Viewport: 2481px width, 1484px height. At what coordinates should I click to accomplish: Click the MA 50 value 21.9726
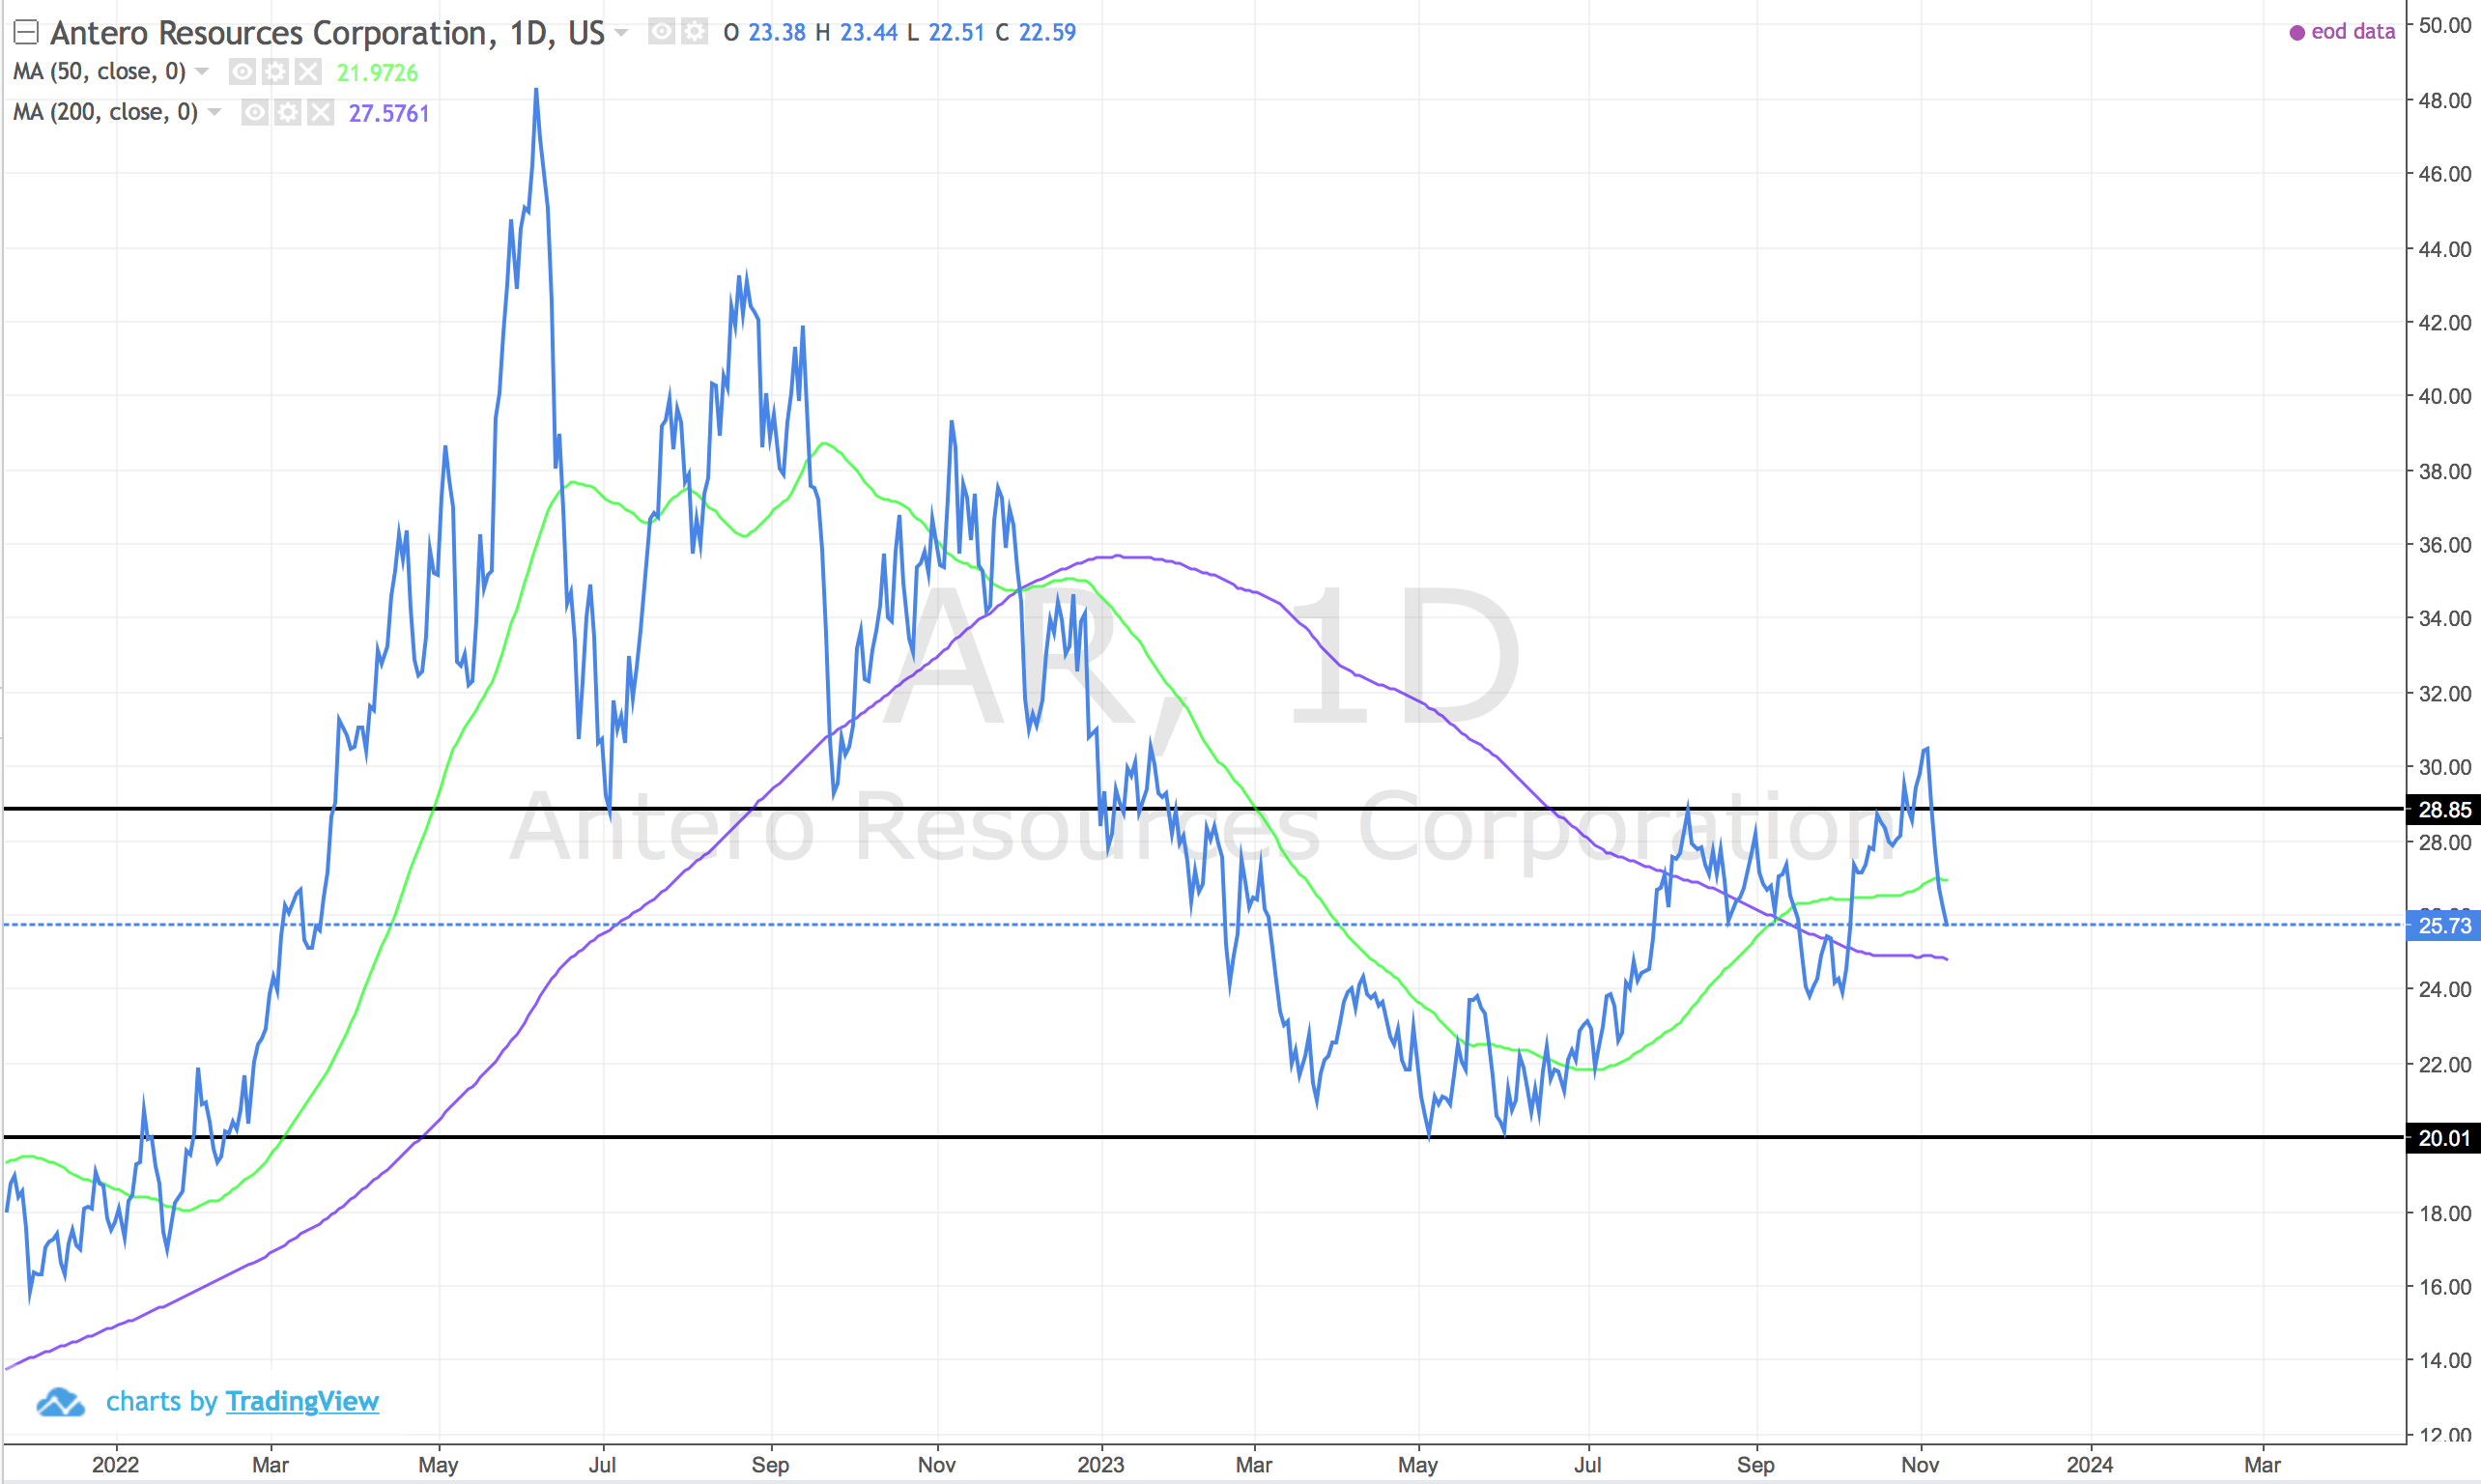click(377, 73)
